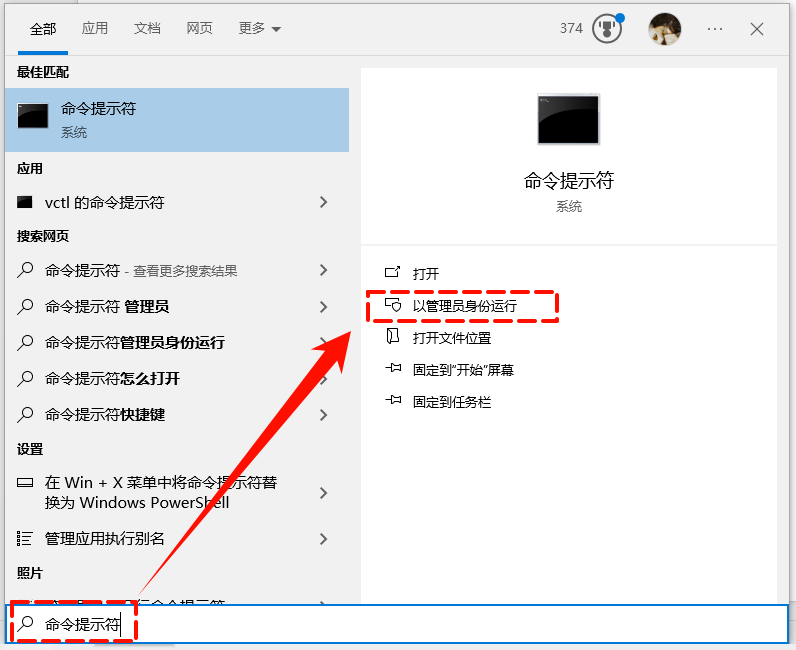
Task: Click pin icon beside 固定到任务栏
Action: click(393, 400)
